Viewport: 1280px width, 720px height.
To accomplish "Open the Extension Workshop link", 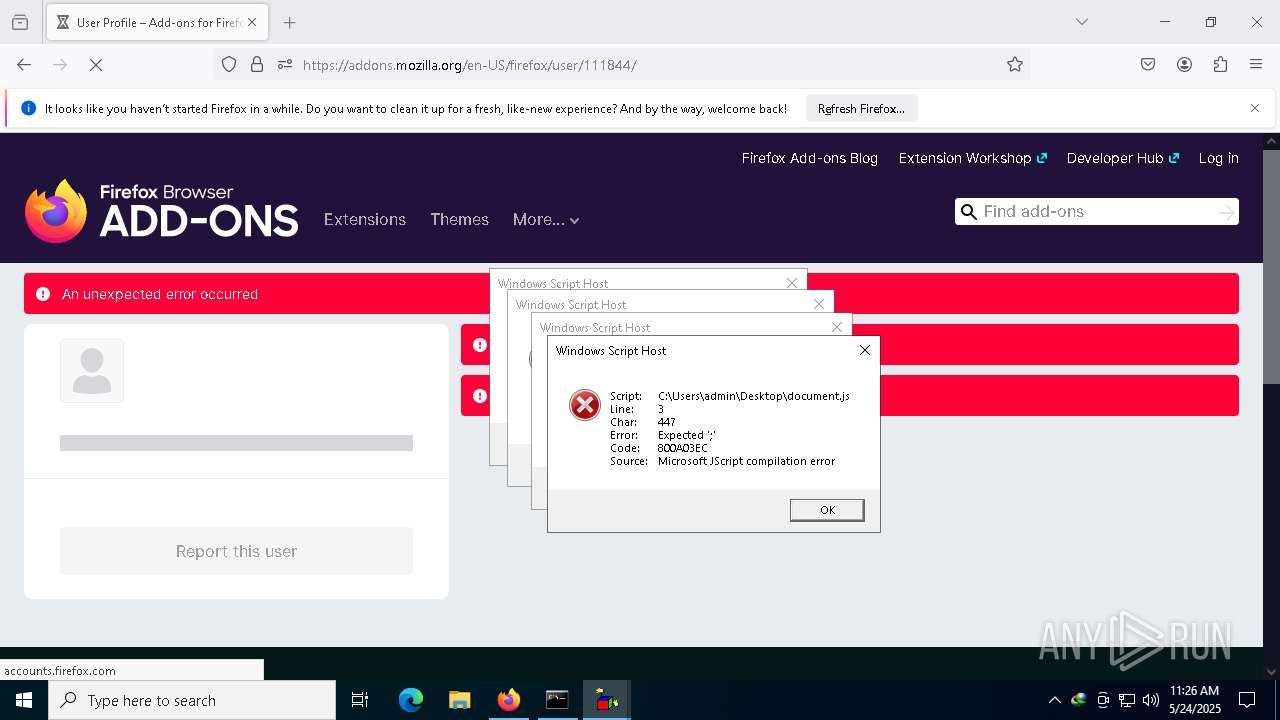I will (972, 158).
